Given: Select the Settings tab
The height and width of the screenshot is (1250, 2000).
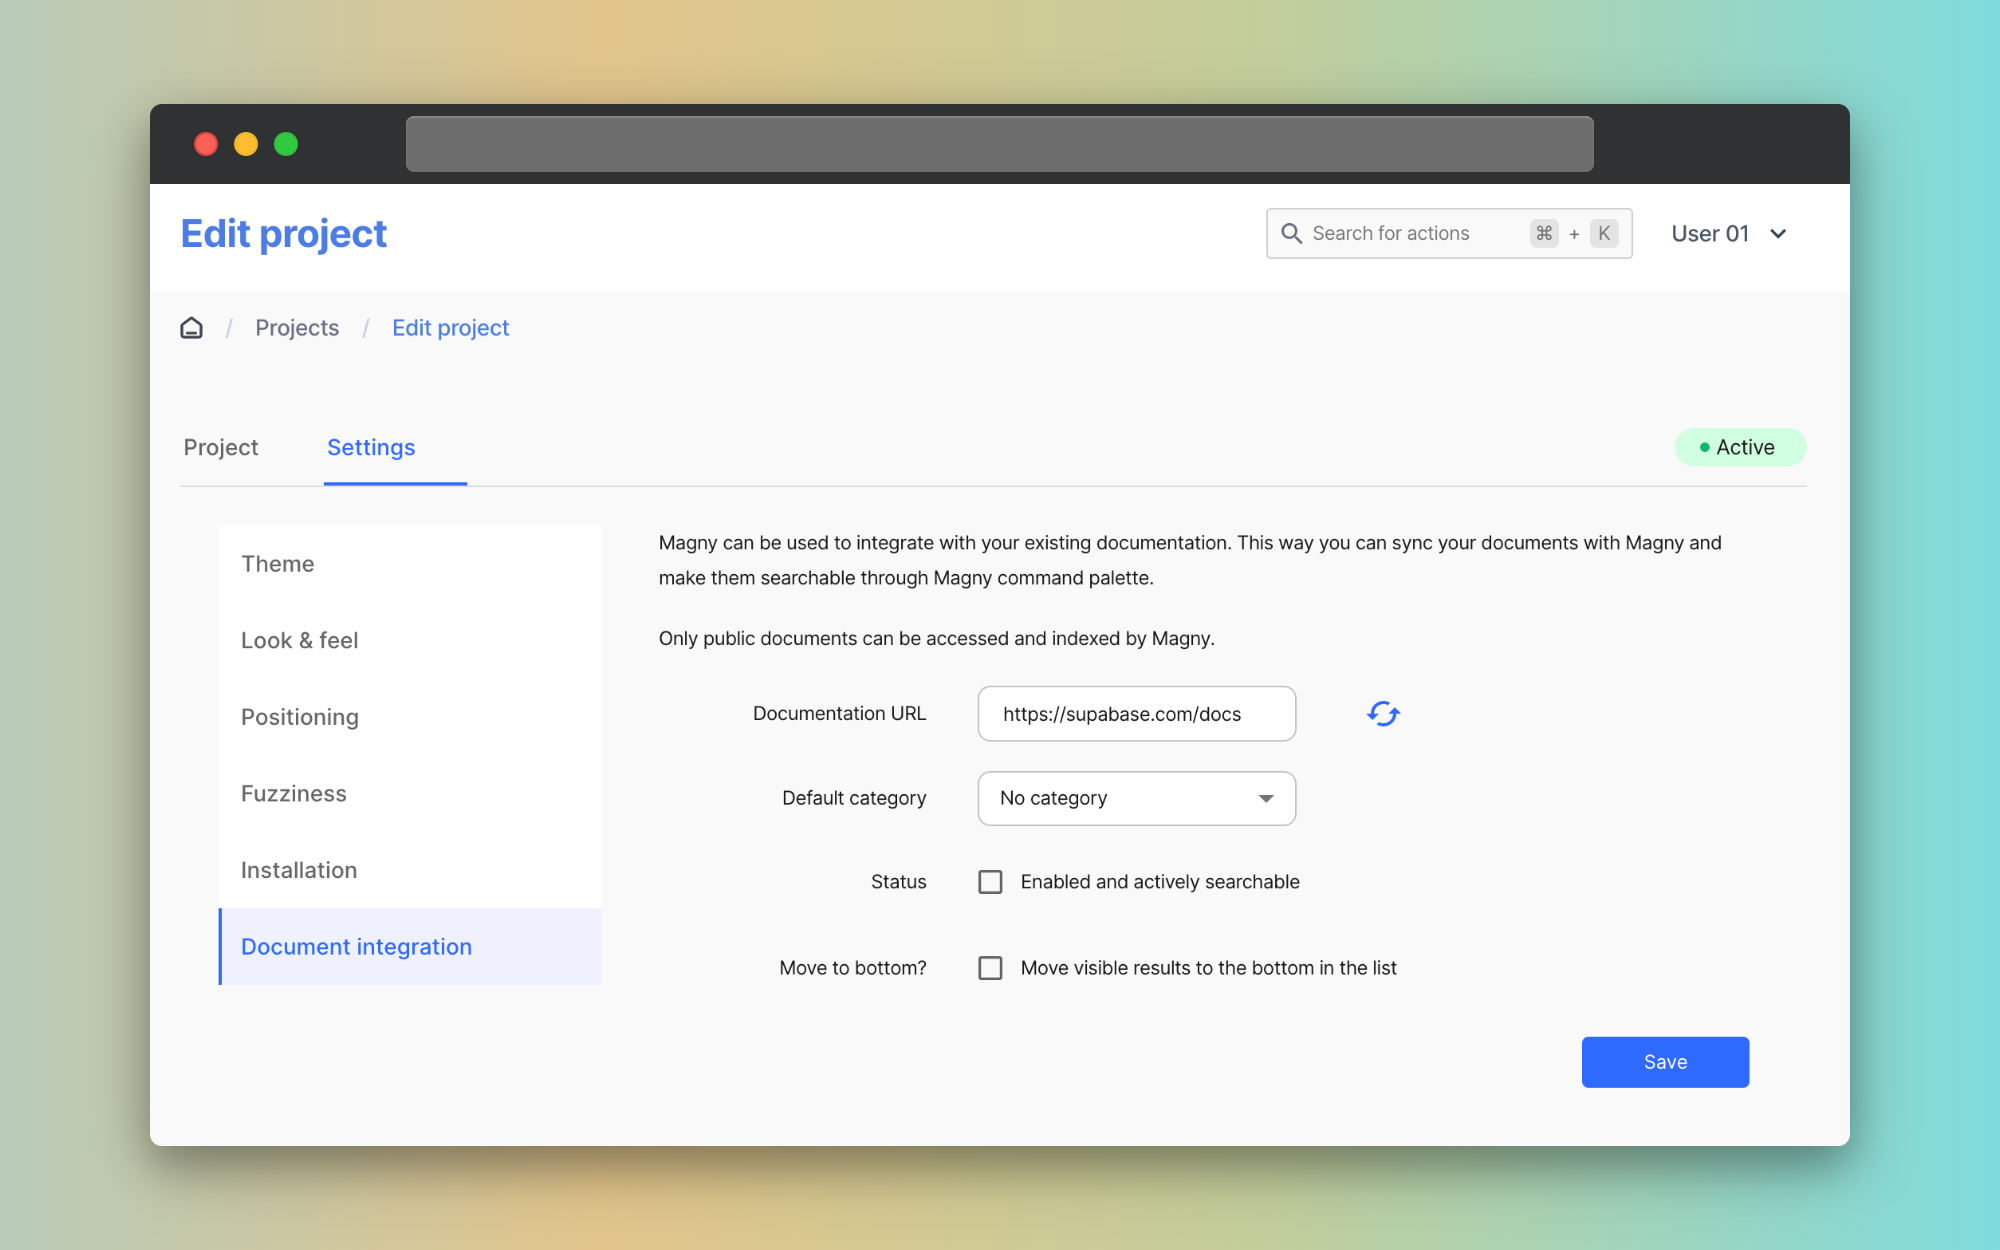Looking at the screenshot, I should (371, 447).
